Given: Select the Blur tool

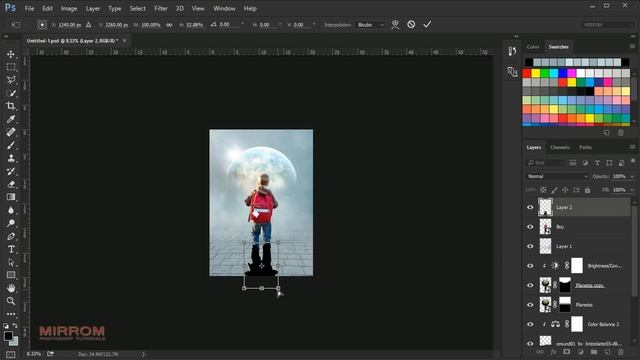Looking at the screenshot, I should point(11,210).
